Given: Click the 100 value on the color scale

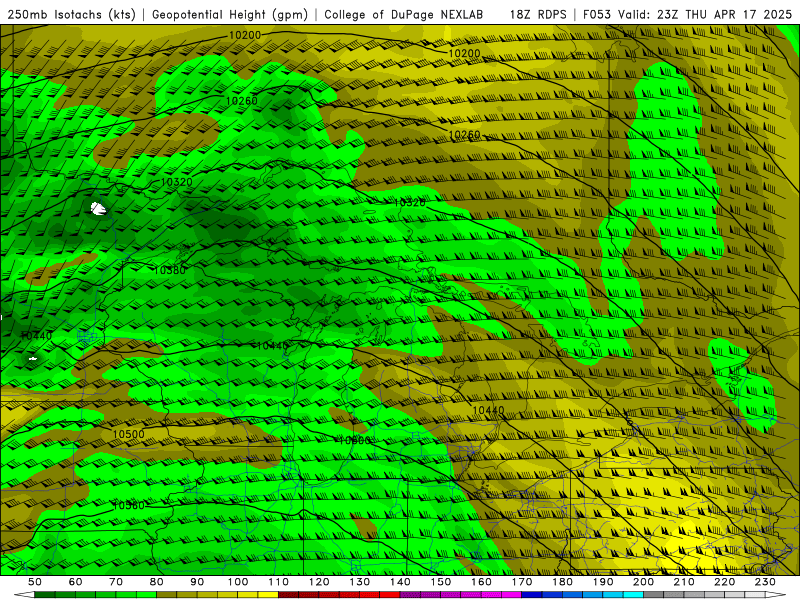Looking at the screenshot, I should point(238,582).
